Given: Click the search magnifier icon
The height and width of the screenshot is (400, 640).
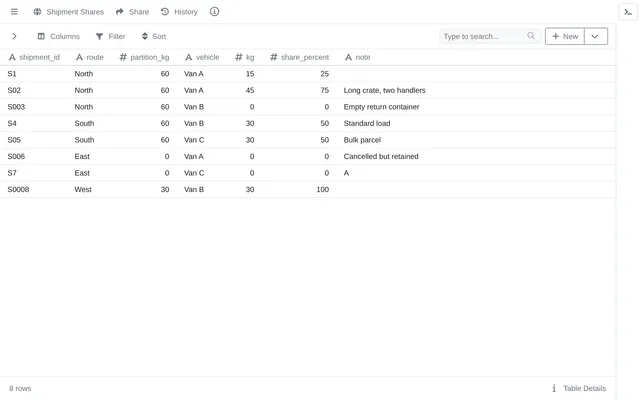Looking at the screenshot, I should 531,36.
